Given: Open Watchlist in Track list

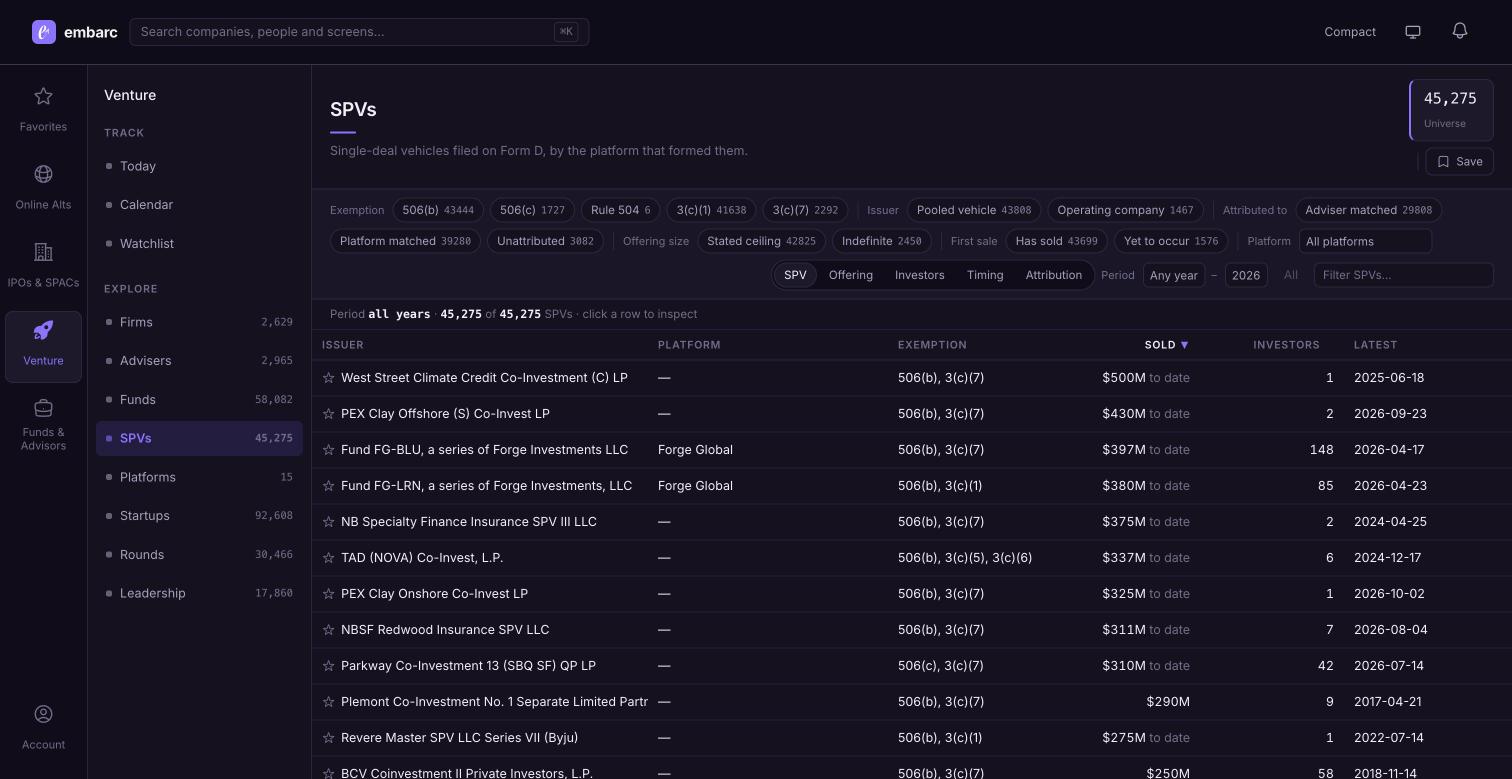Looking at the screenshot, I should coord(199,243).
